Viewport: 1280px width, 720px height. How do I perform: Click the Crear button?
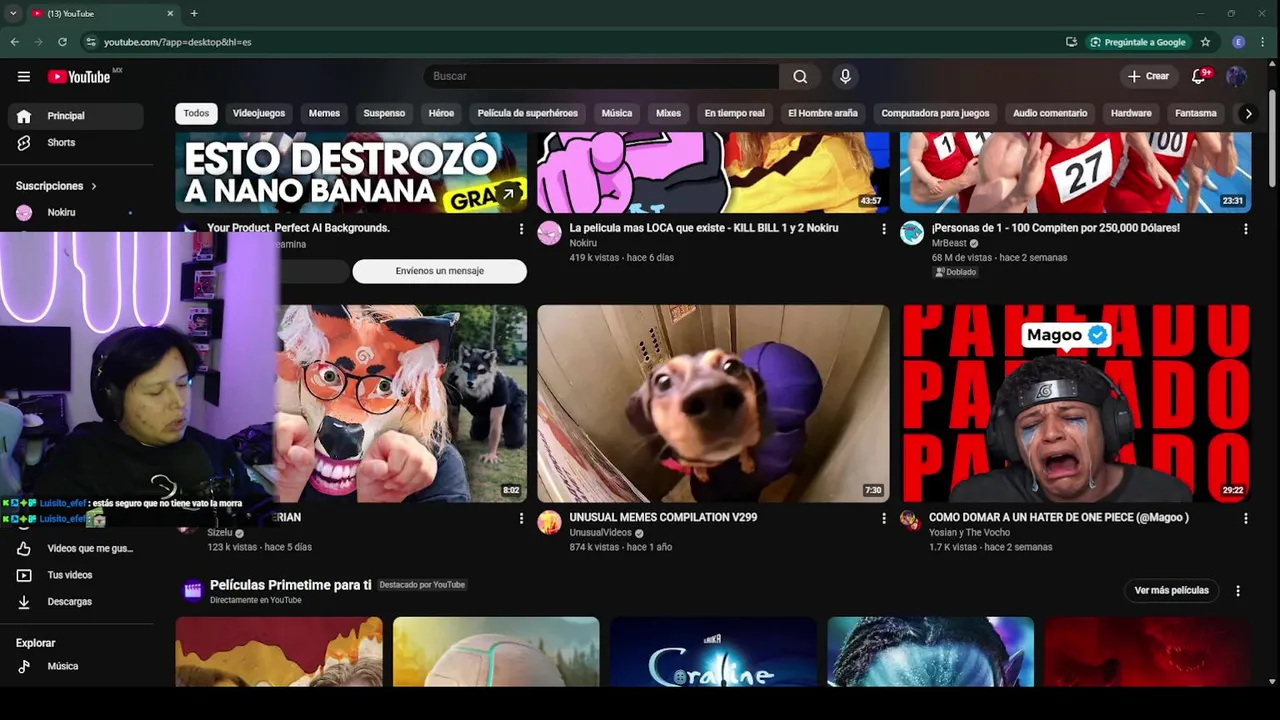(1148, 76)
